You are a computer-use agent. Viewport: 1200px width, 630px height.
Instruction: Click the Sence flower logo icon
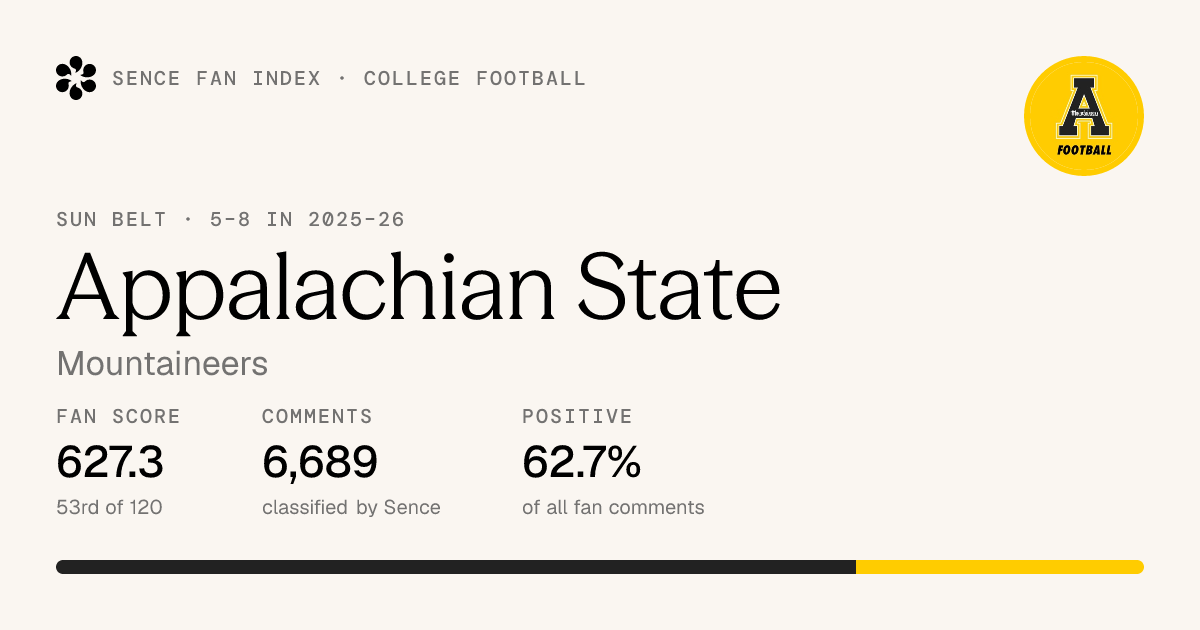(x=76, y=78)
